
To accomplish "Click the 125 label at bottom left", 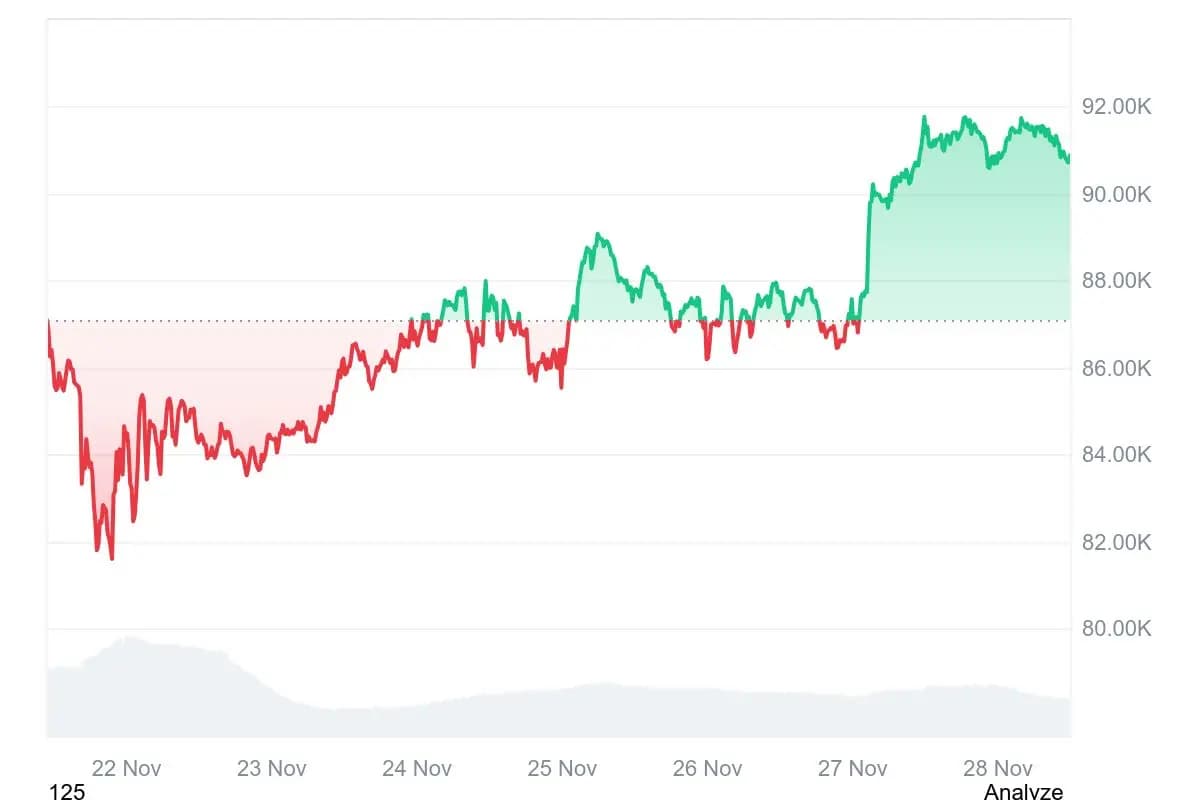I will (x=67, y=792).
